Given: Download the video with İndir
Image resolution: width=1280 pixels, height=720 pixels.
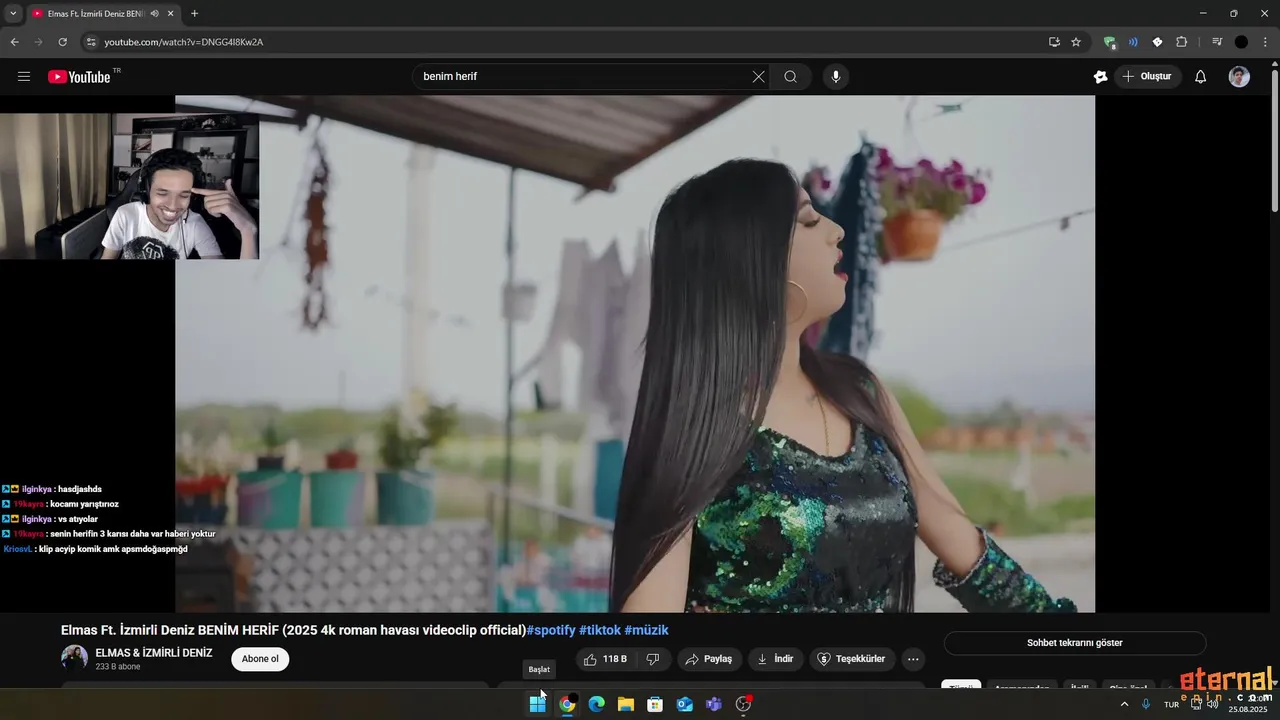Looking at the screenshot, I should [775, 659].
